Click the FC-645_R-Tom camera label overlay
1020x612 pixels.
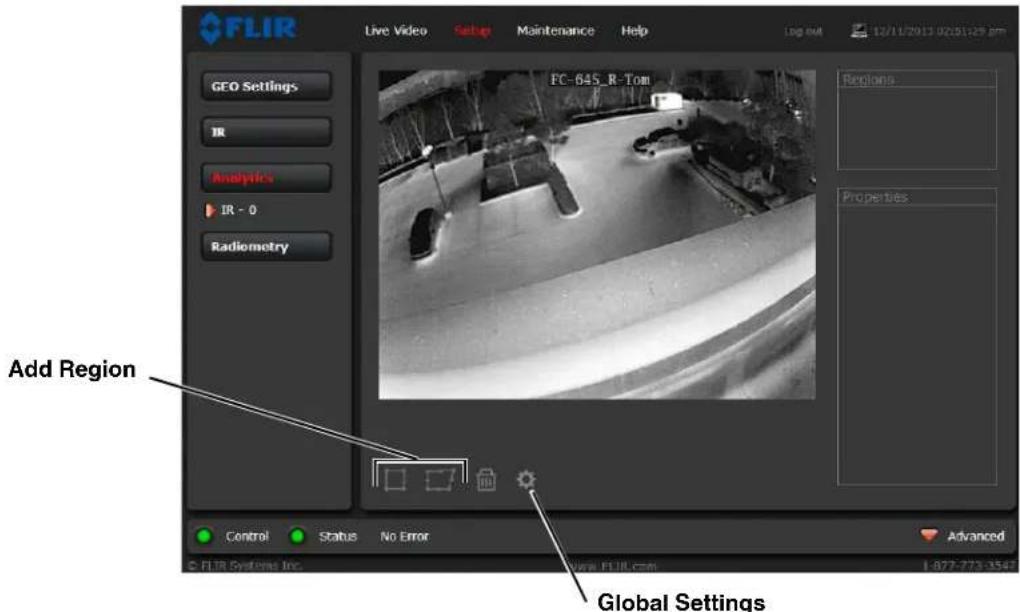pyautogui.click(x=600, y=80)
